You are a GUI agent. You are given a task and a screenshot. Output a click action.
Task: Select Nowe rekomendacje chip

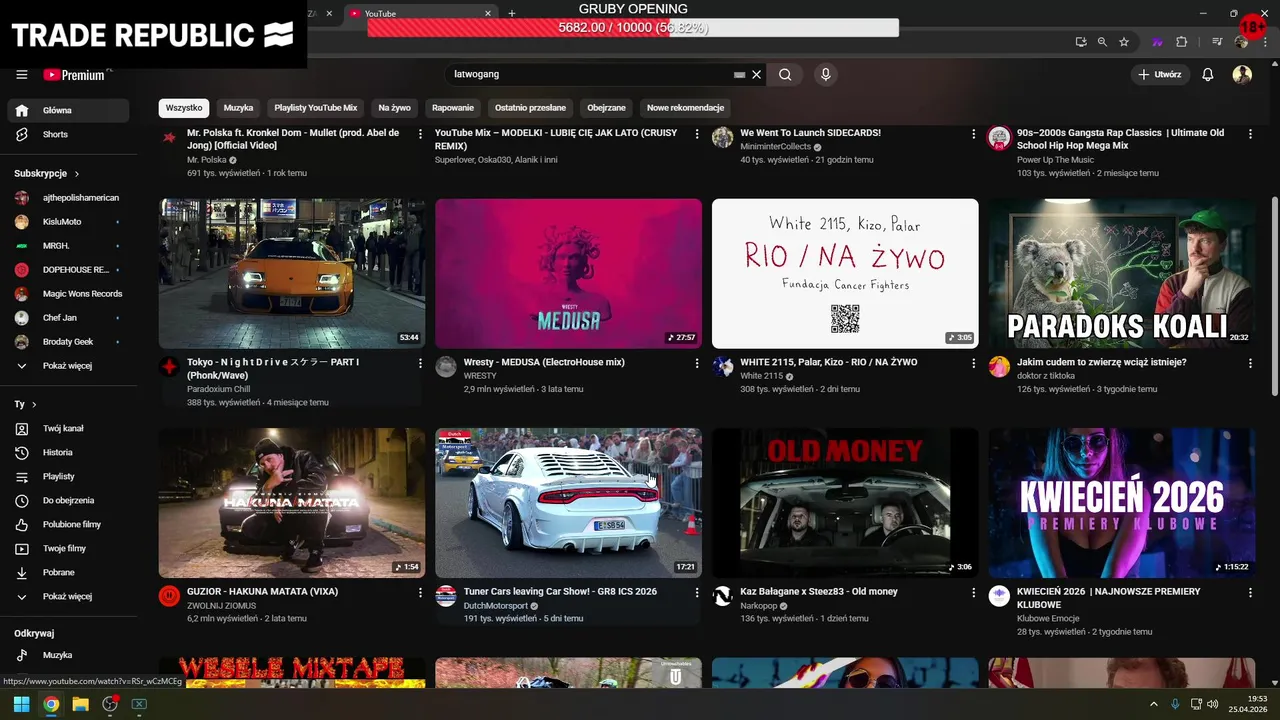point(685,108)
